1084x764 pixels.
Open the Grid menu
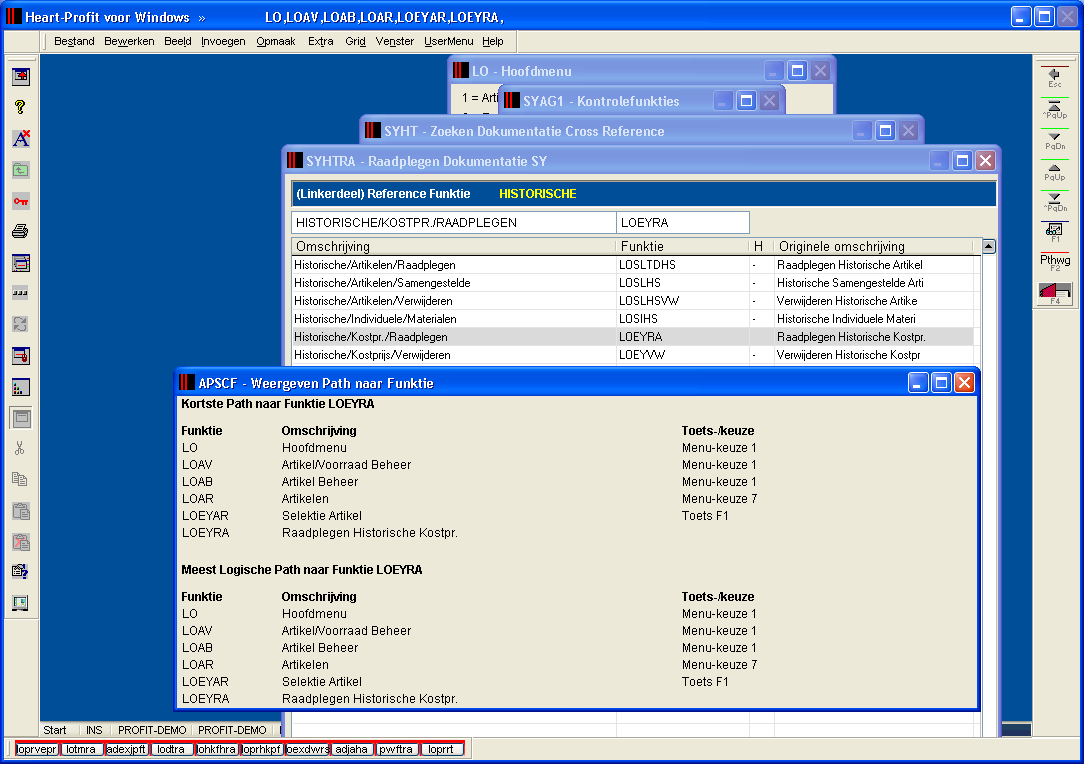355,41
